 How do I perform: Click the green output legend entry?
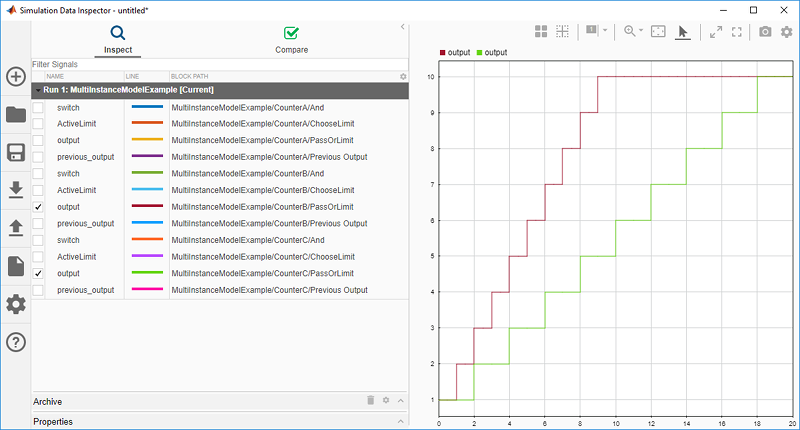click(x=492, y=53)
